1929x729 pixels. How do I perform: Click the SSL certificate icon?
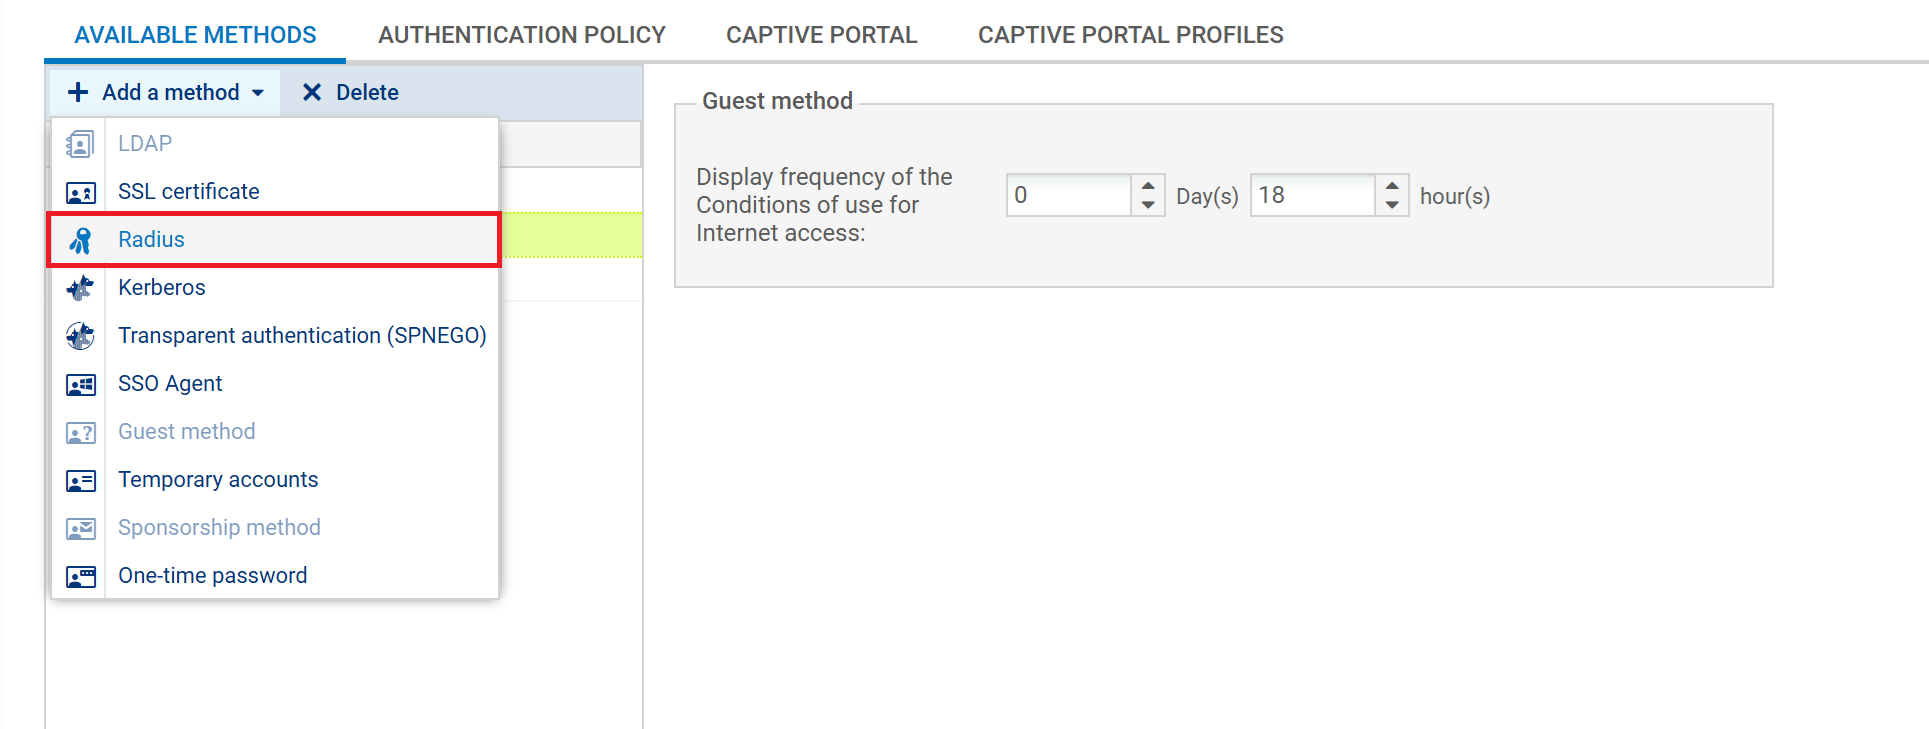click(80, 192)
